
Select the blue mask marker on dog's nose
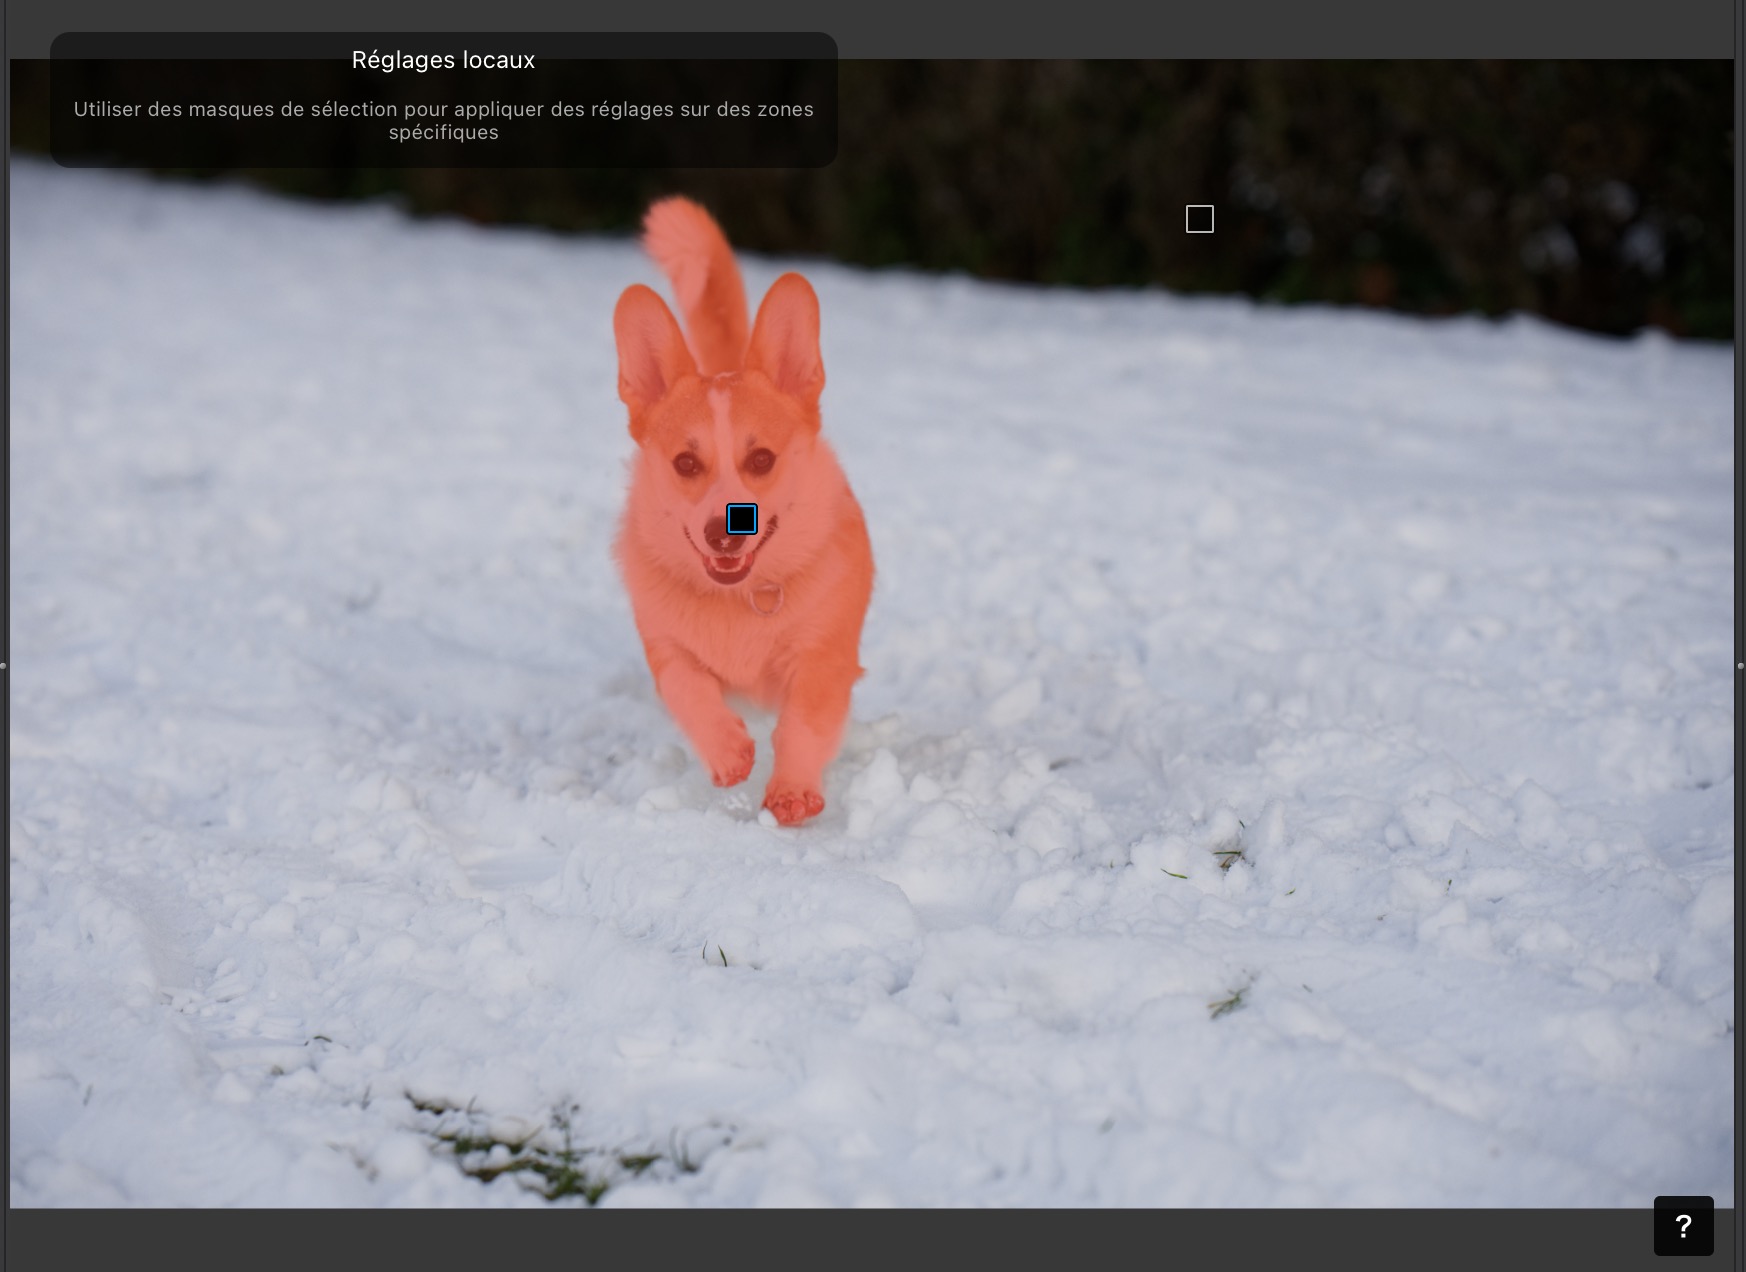(x=741, y=519)
